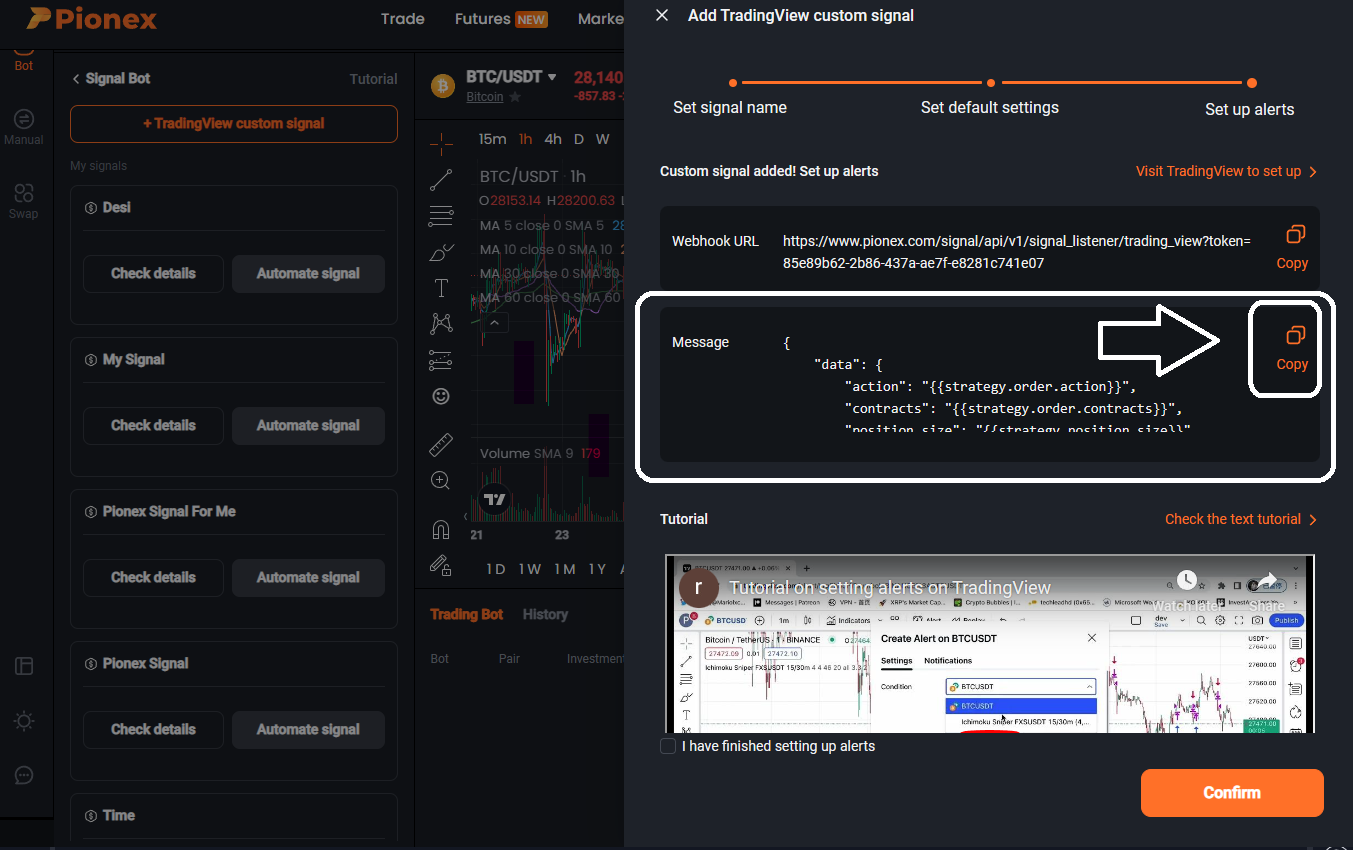Click the 'Set default settings' progress dot
1353x850 pixels.
click(x=990, y=84)
